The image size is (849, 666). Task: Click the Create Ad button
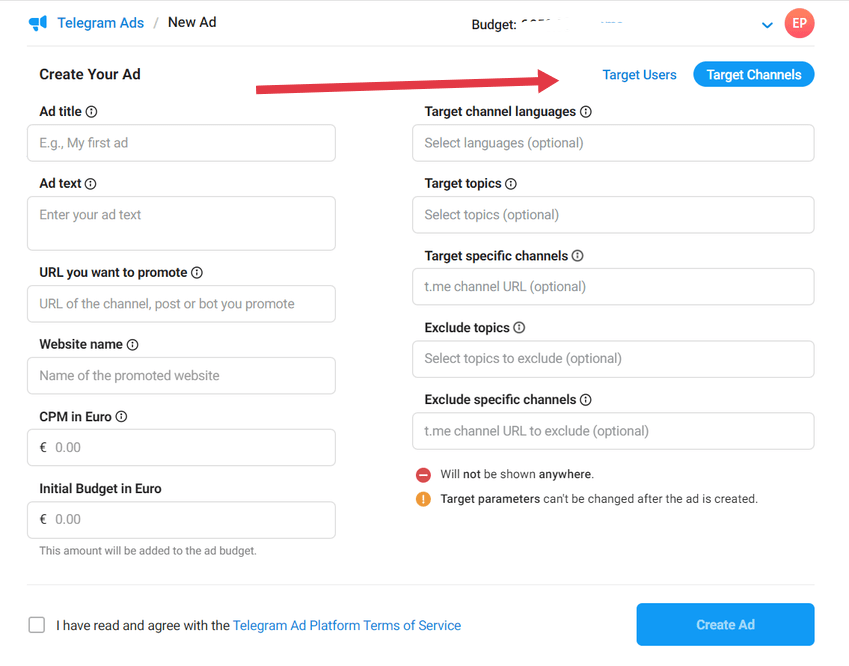pos(725,624)
